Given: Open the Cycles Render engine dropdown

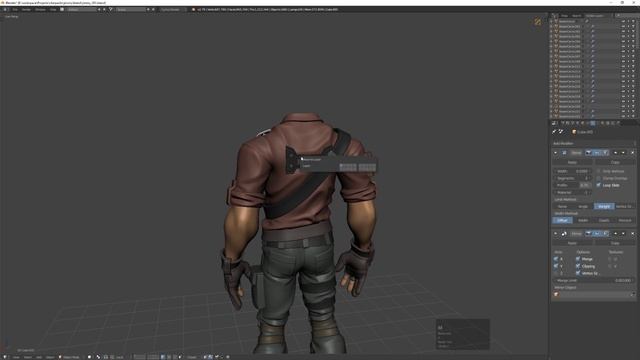Looking at the screenshot, I should 171,9.
